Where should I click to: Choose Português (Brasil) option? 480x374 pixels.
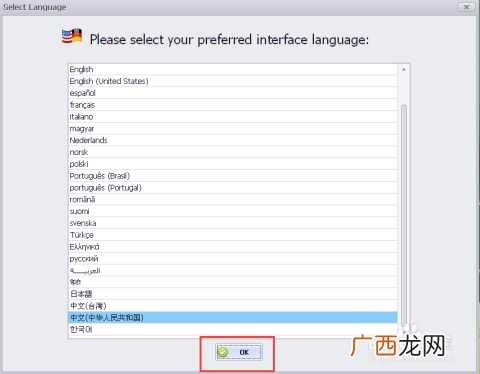(x=233, y=176)
